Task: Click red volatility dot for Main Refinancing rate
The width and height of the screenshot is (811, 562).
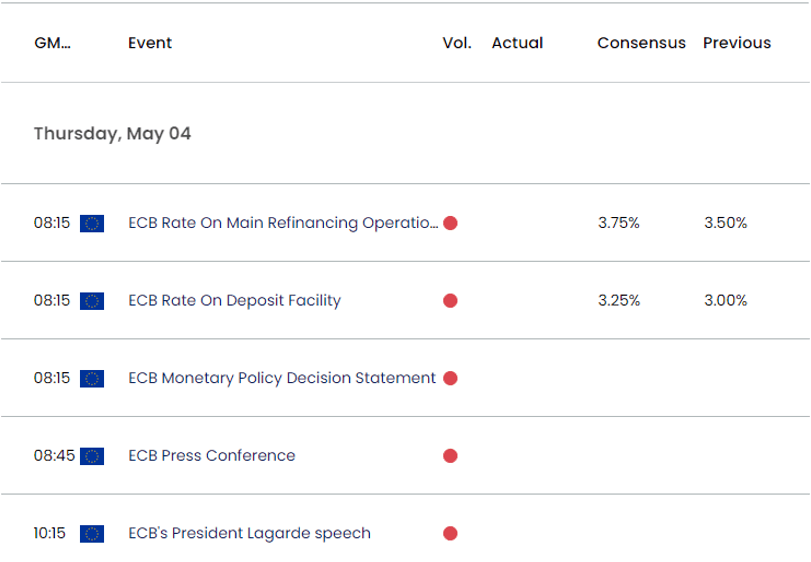Action: point(450,223)
